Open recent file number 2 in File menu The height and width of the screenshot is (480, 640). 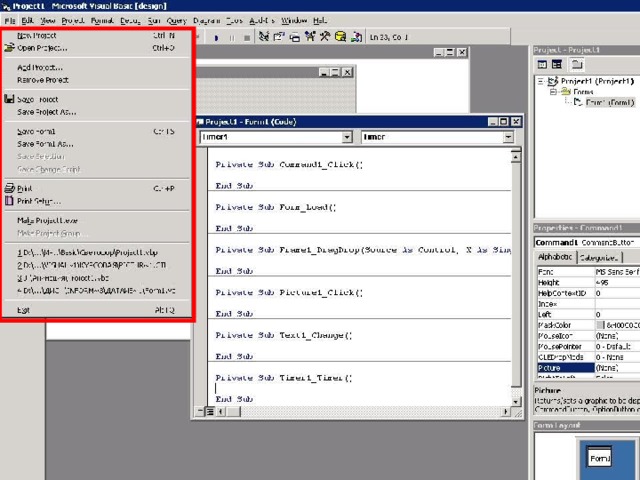[96, 265]
